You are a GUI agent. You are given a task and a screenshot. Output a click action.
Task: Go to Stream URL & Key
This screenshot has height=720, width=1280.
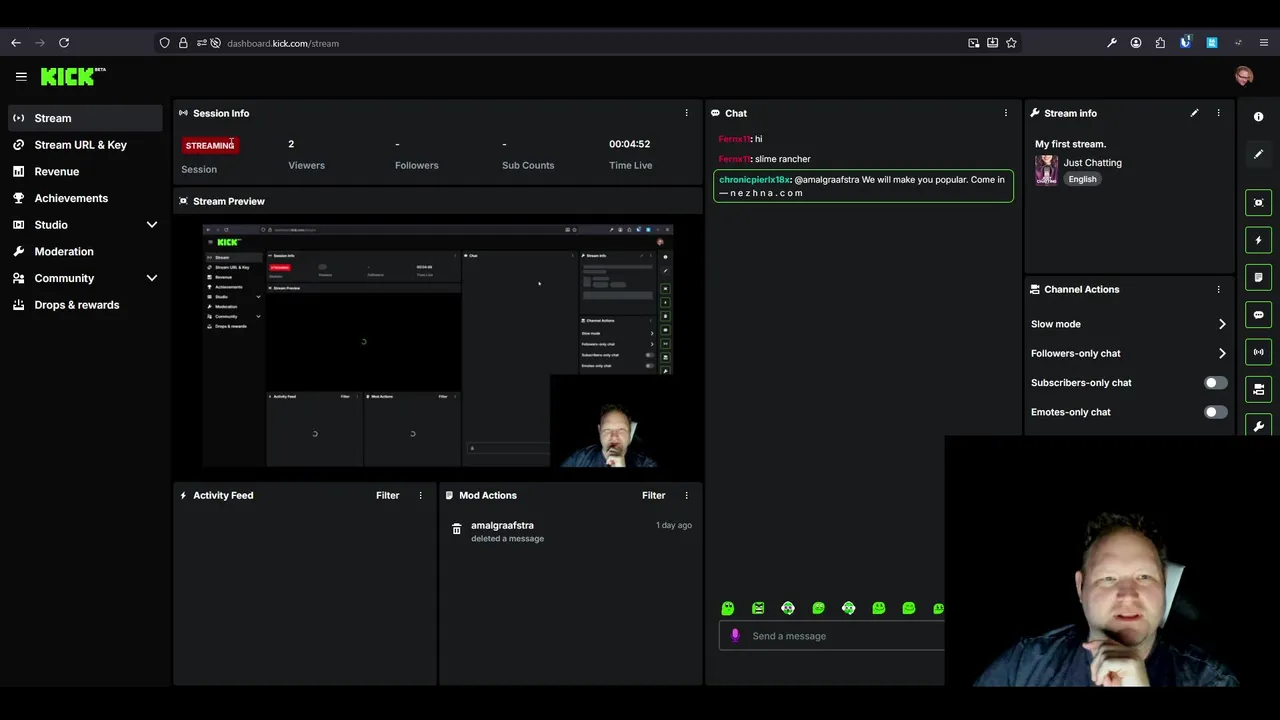[x=85, y=145]
